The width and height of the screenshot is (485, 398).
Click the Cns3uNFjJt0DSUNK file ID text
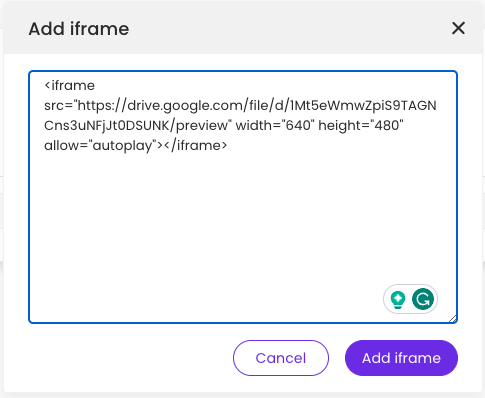coord(107,126)
